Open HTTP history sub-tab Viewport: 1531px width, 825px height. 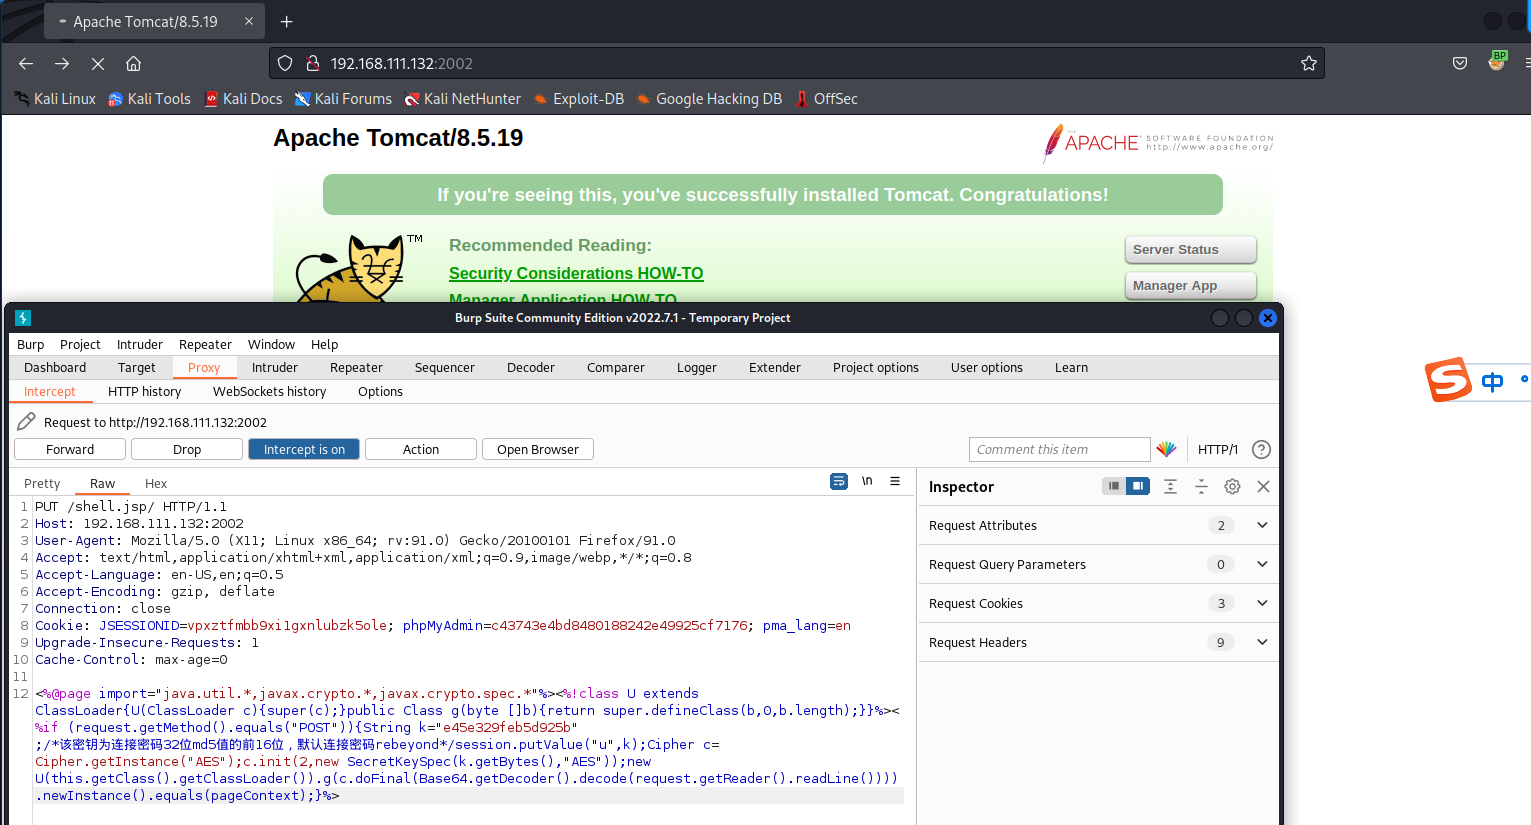[144, 391]
